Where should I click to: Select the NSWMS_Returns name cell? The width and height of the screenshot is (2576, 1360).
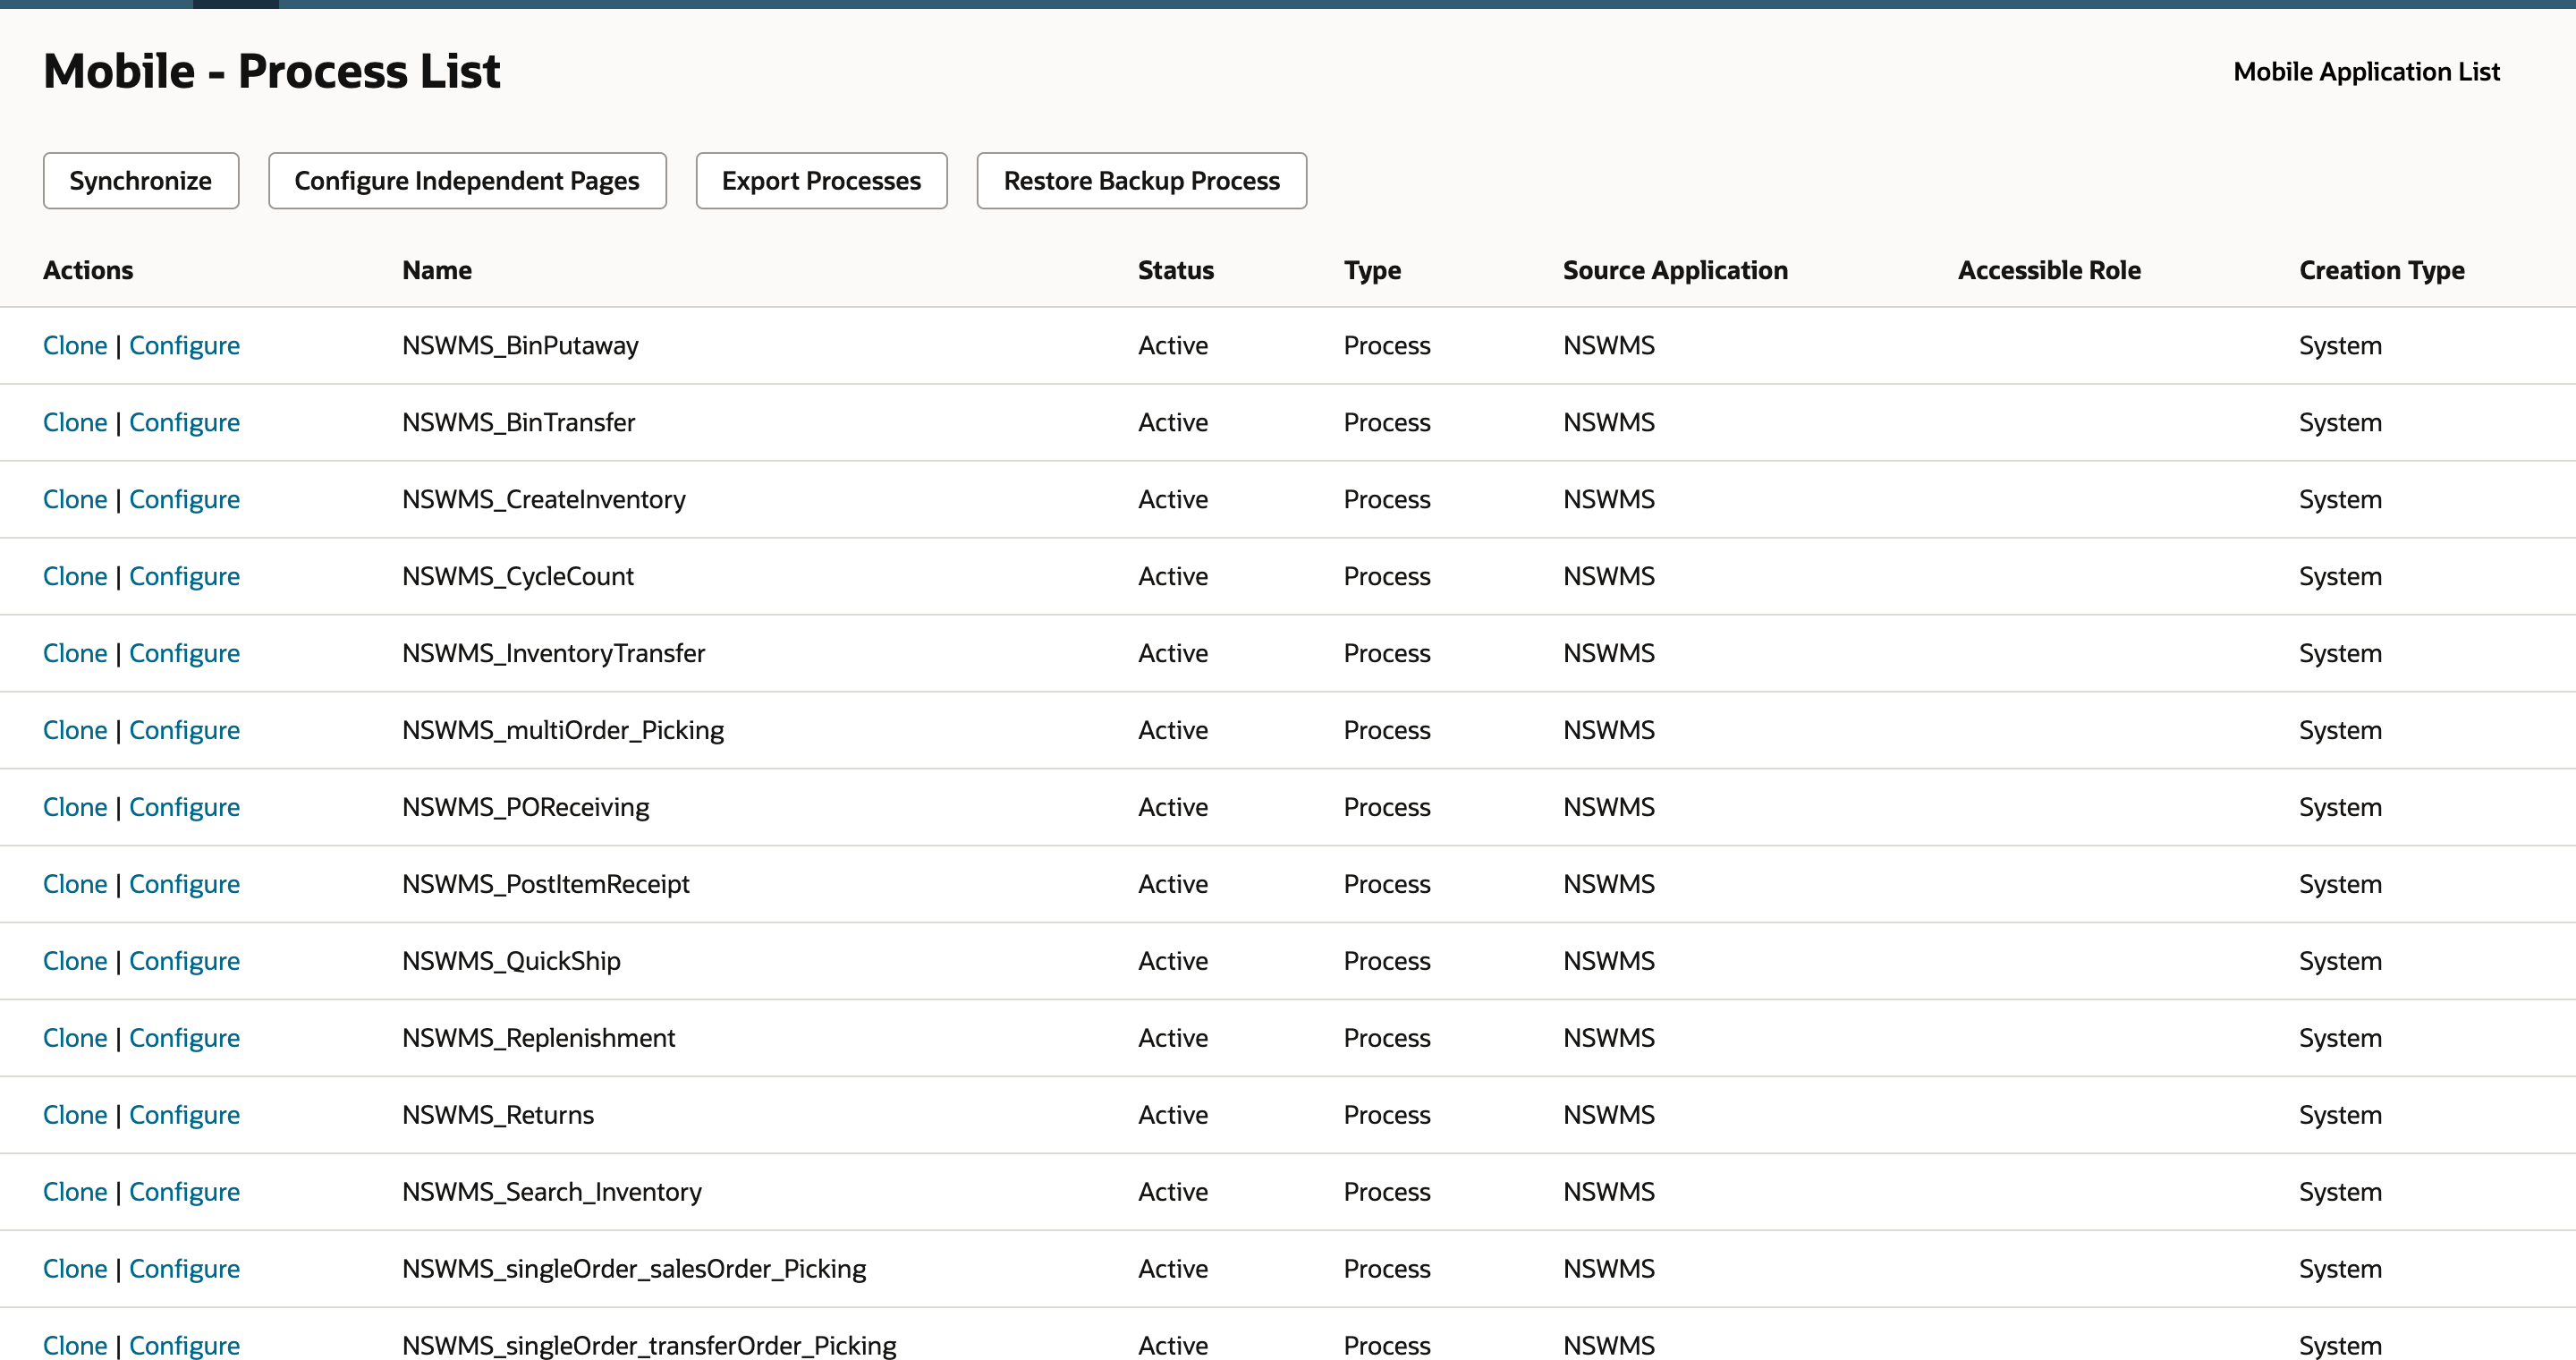[498, 1115]
